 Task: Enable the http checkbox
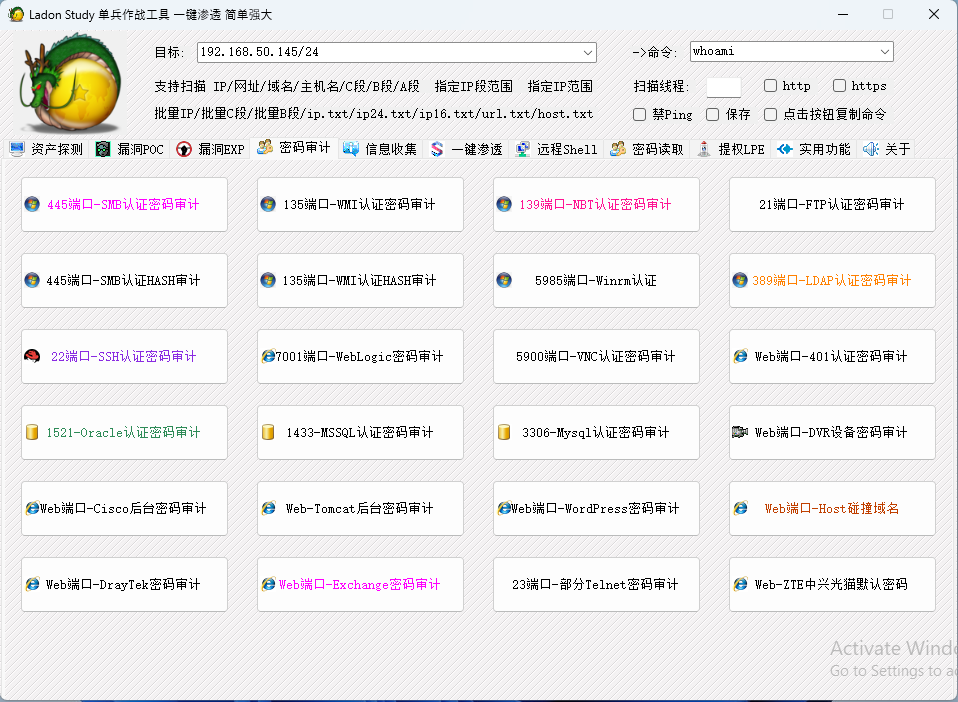[770, 86]
